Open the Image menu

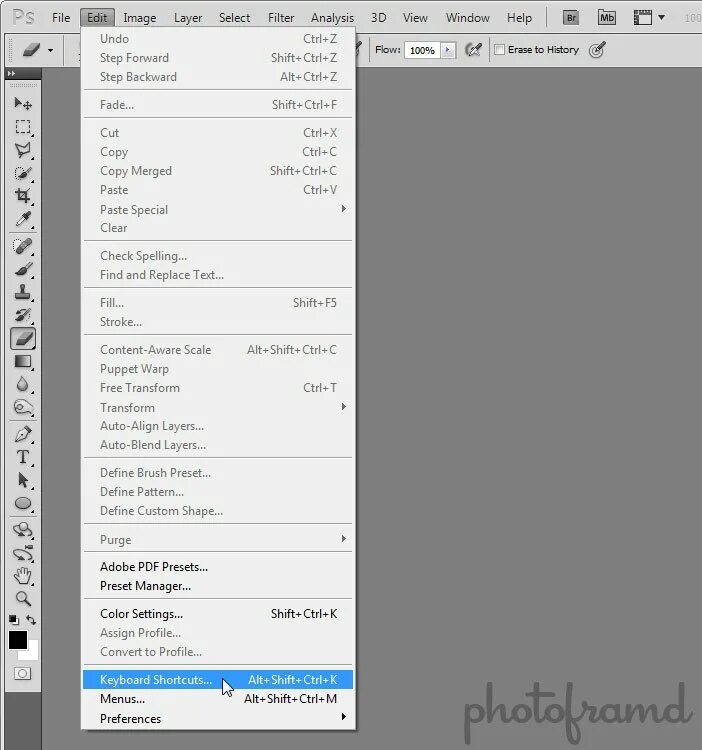coord(140,18)
